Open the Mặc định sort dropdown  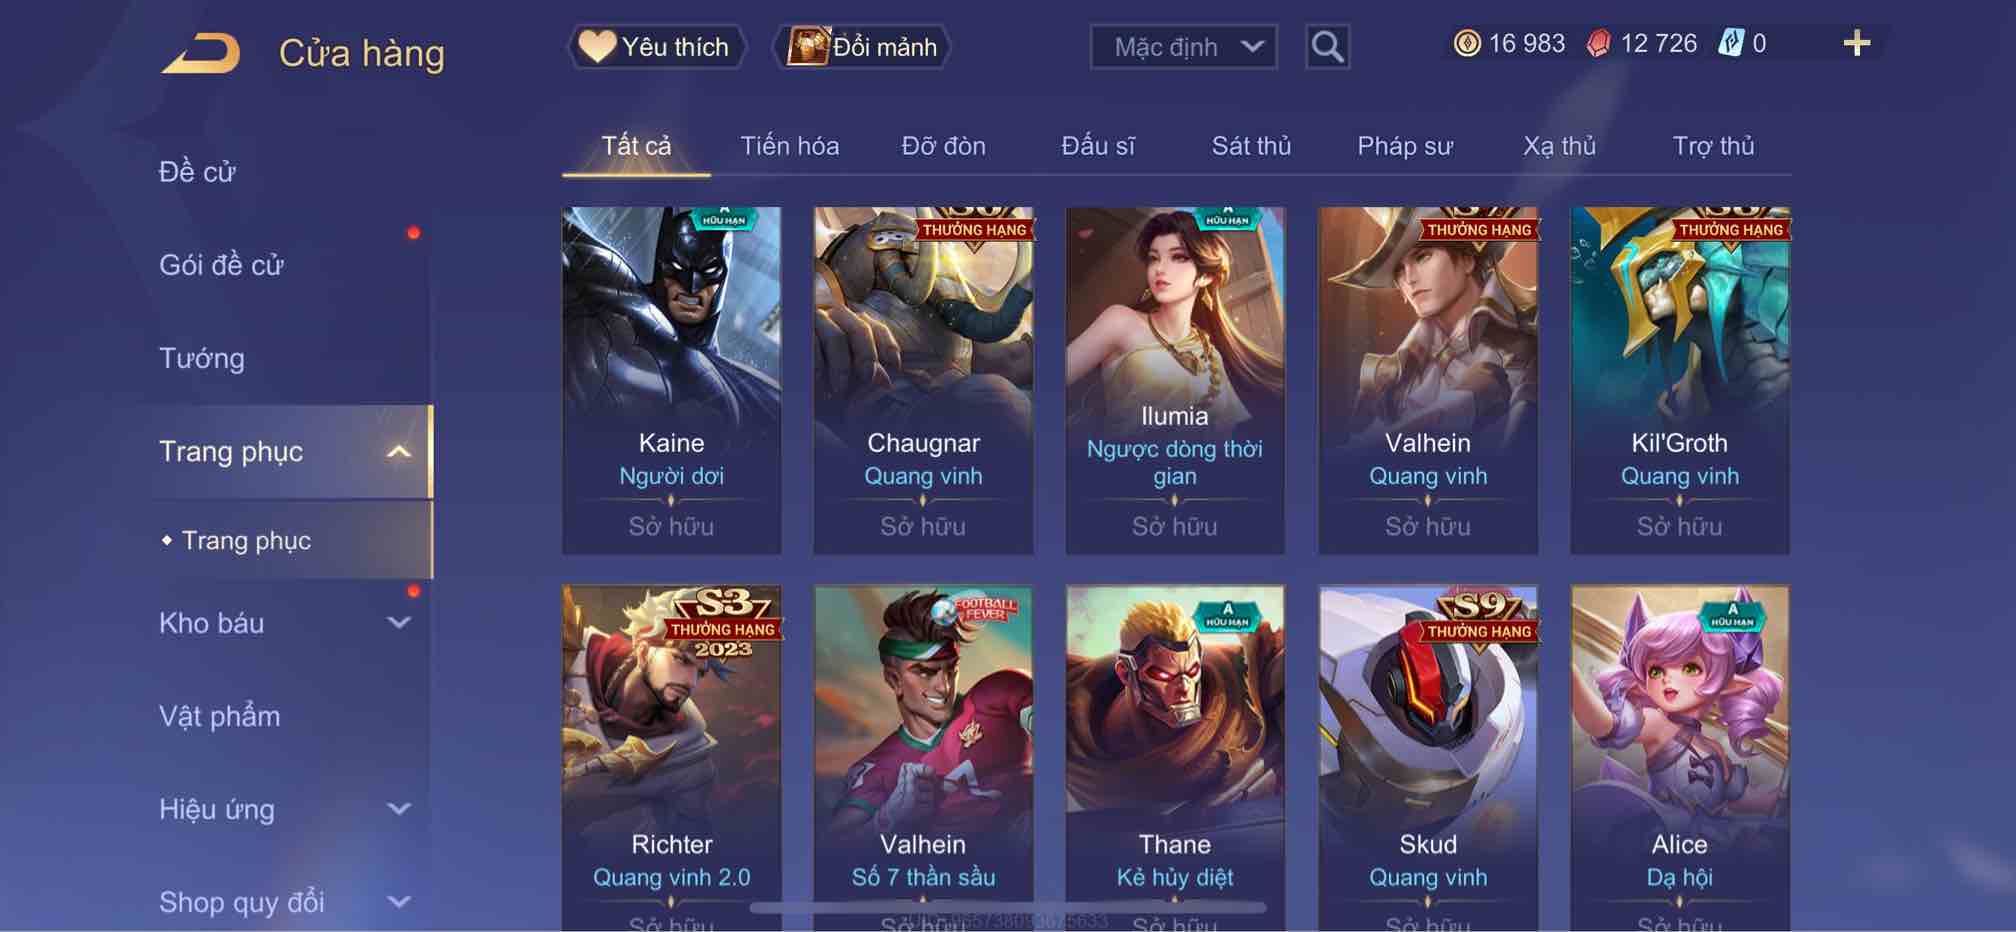1183,47
